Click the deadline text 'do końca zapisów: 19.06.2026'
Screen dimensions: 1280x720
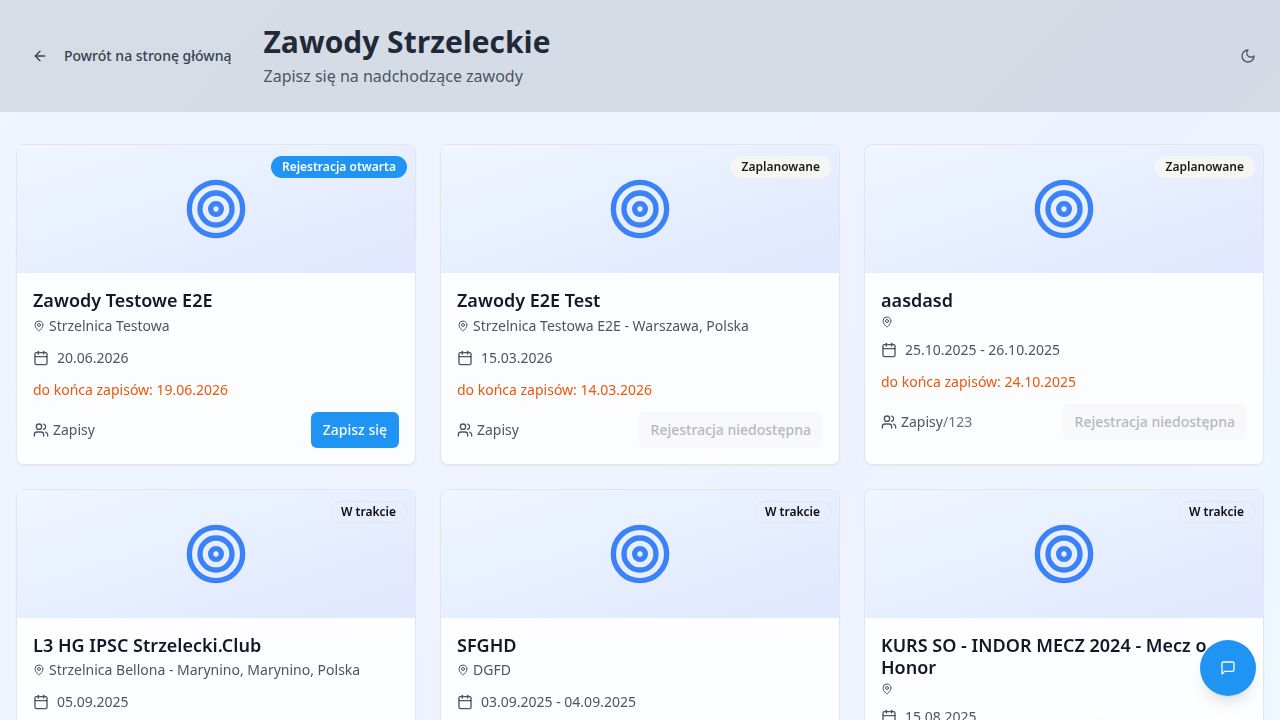point(131,390)
